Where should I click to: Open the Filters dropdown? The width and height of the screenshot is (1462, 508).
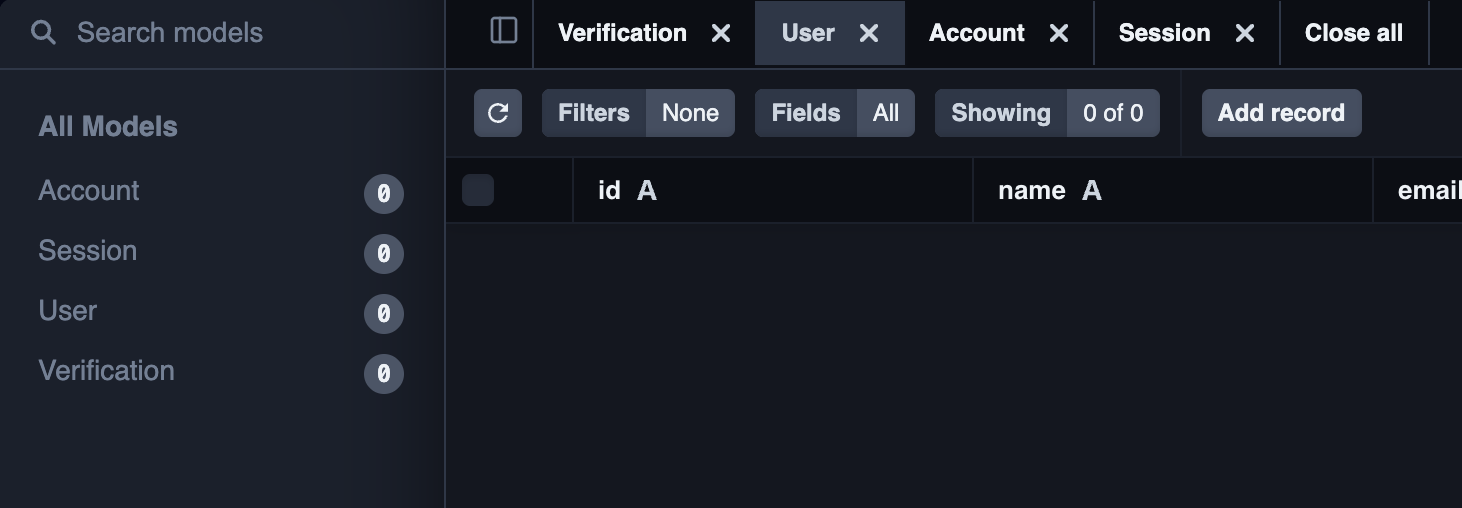(638, 113)
